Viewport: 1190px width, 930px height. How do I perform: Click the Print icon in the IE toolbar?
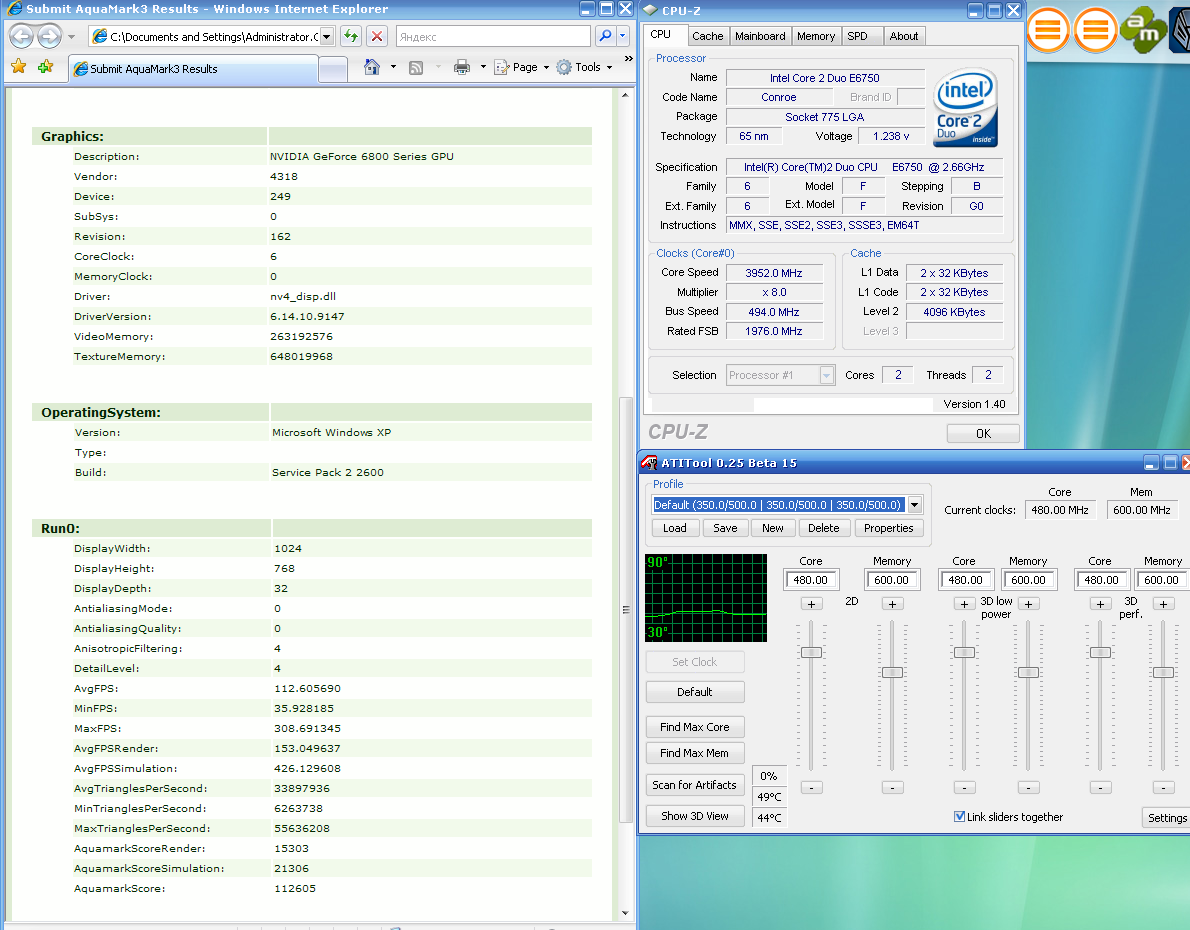461,68
